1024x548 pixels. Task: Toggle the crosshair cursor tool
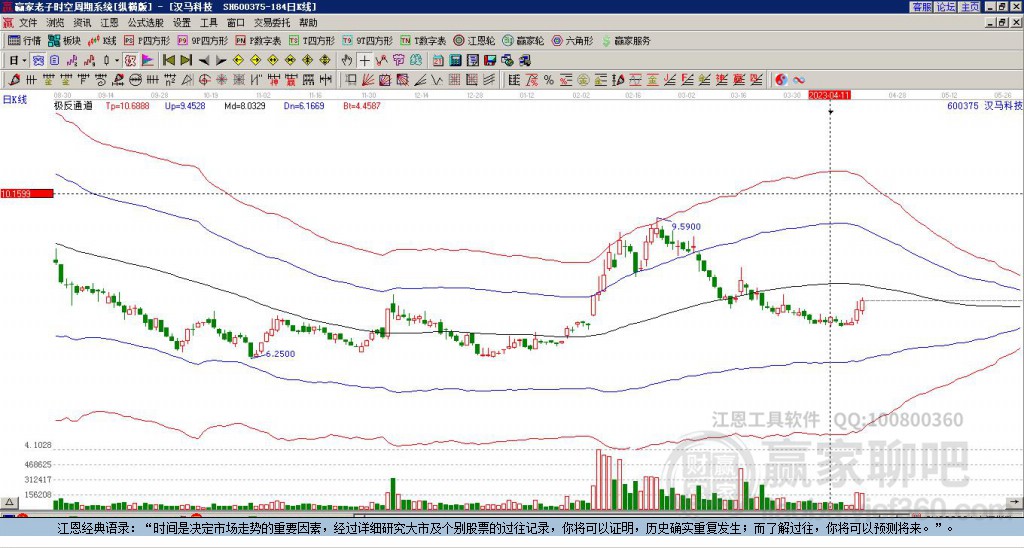pos(364,60)
